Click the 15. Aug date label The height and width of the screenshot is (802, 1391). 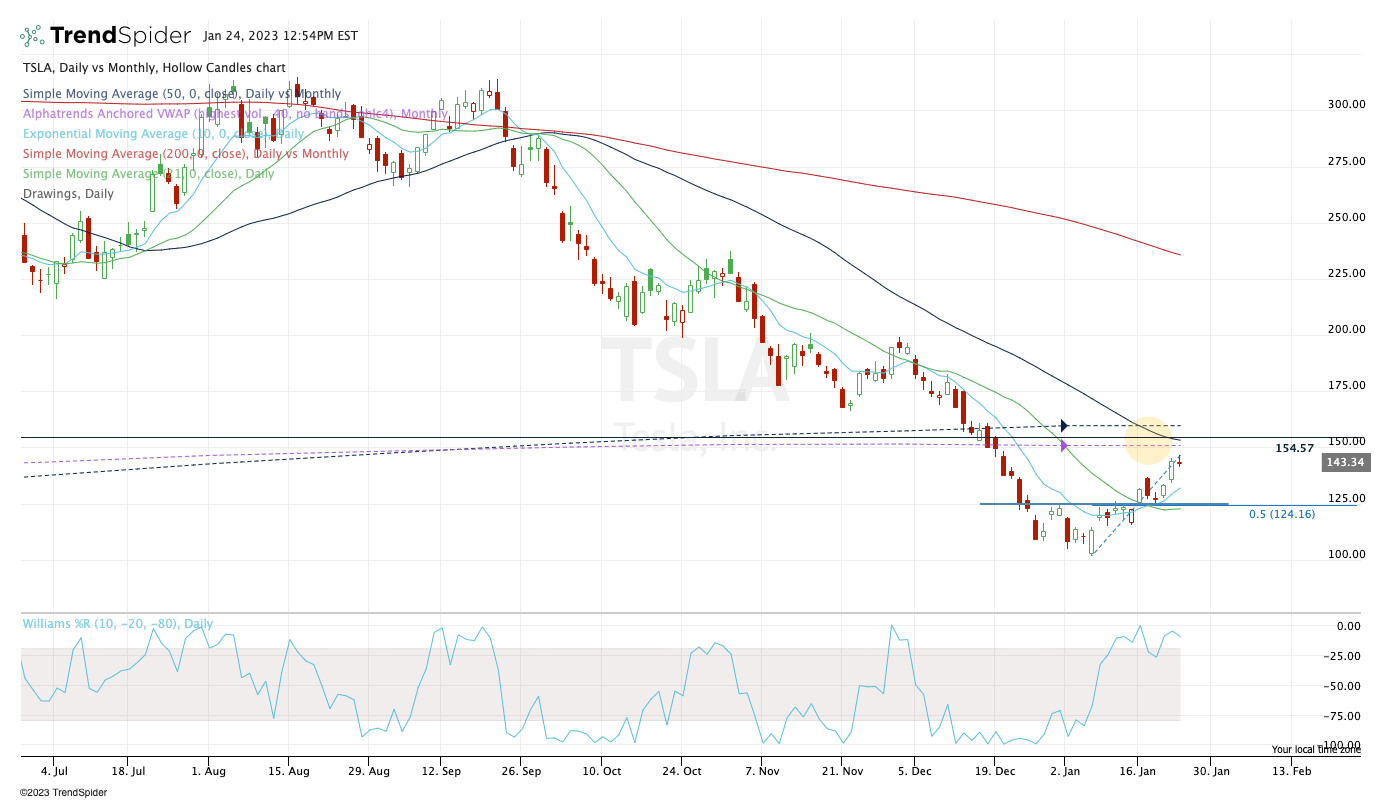pyautogui.click(x=288, y=771)
